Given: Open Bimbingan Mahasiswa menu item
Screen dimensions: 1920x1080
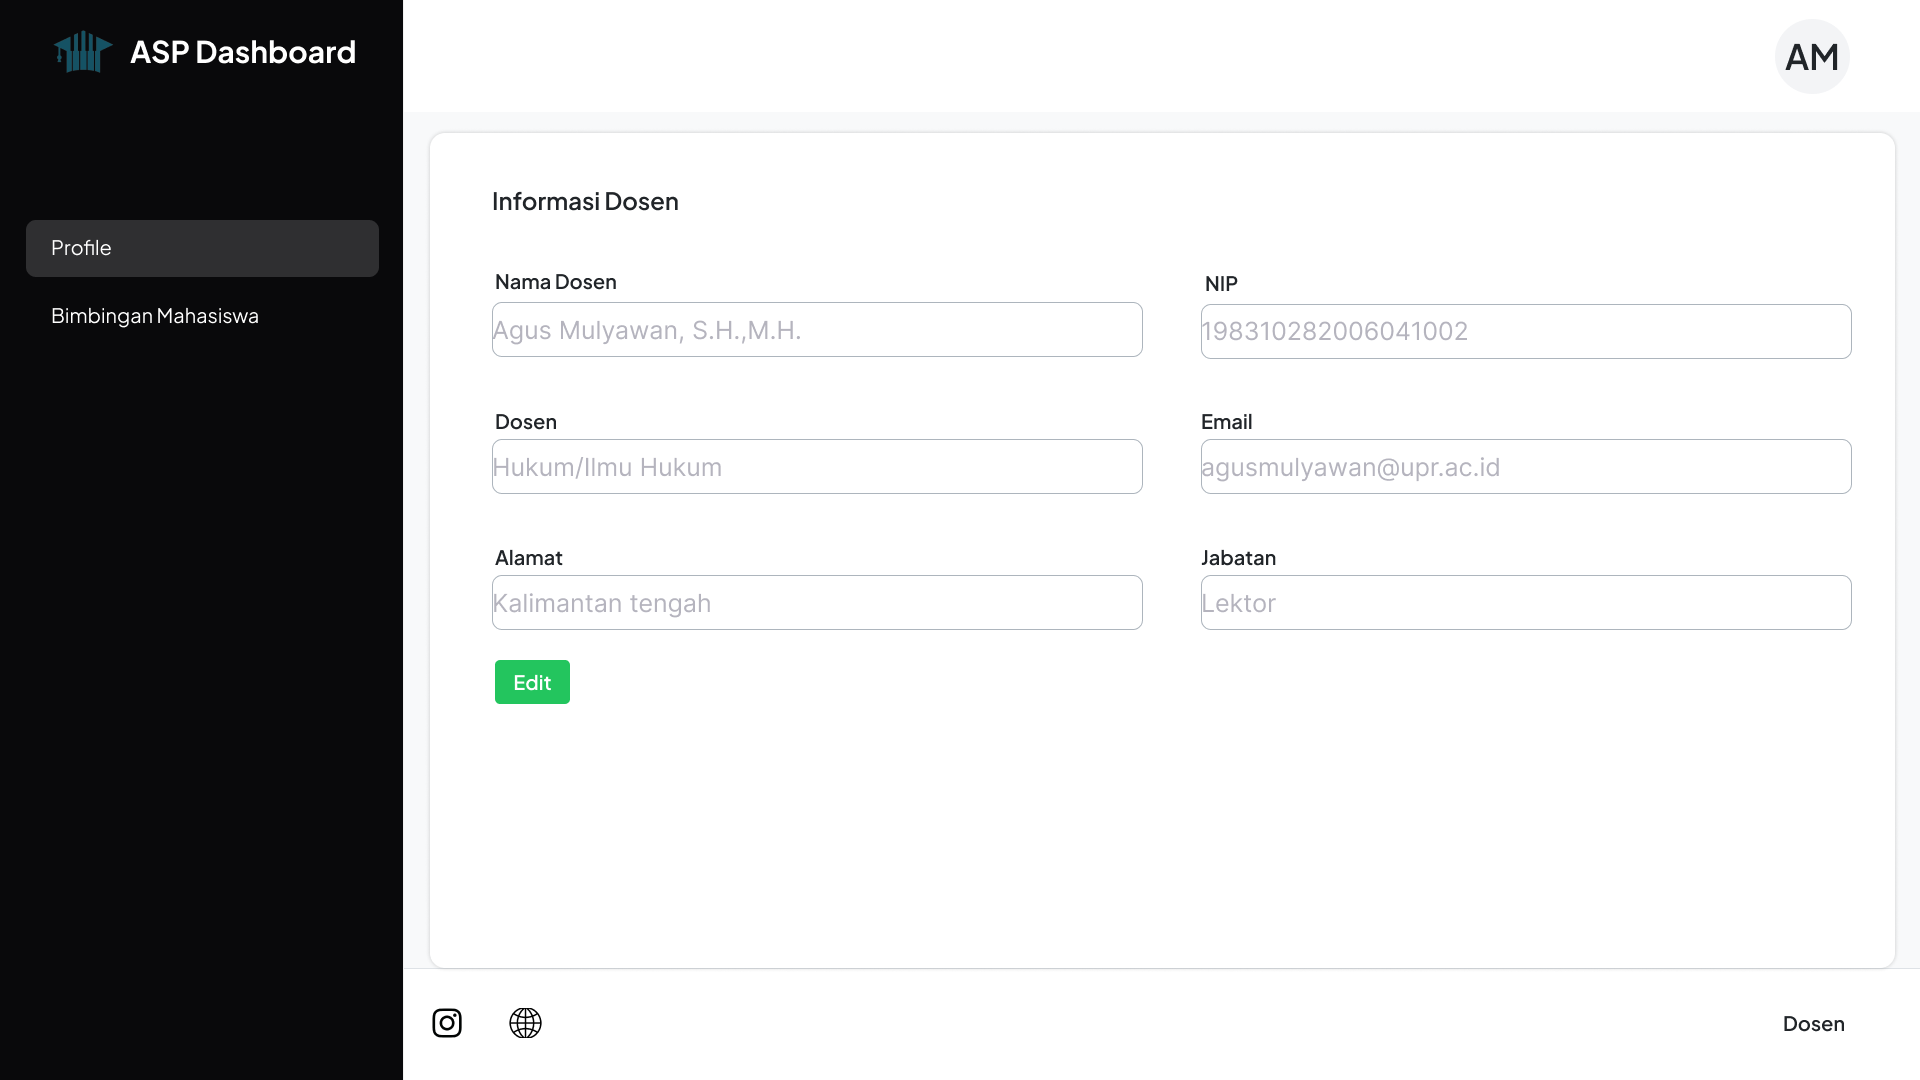Looking at the screenshot, I should coord(155,316).
